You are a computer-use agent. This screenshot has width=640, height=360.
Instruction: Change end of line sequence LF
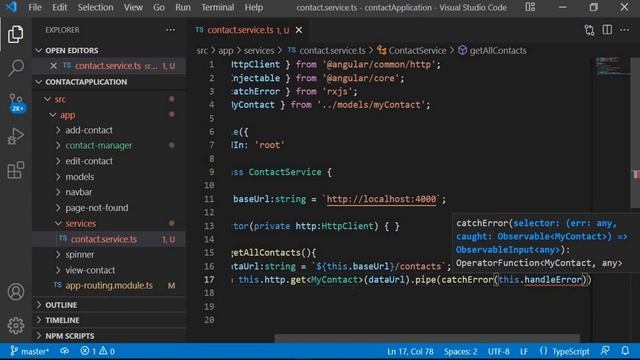click(x=524, y=351)
